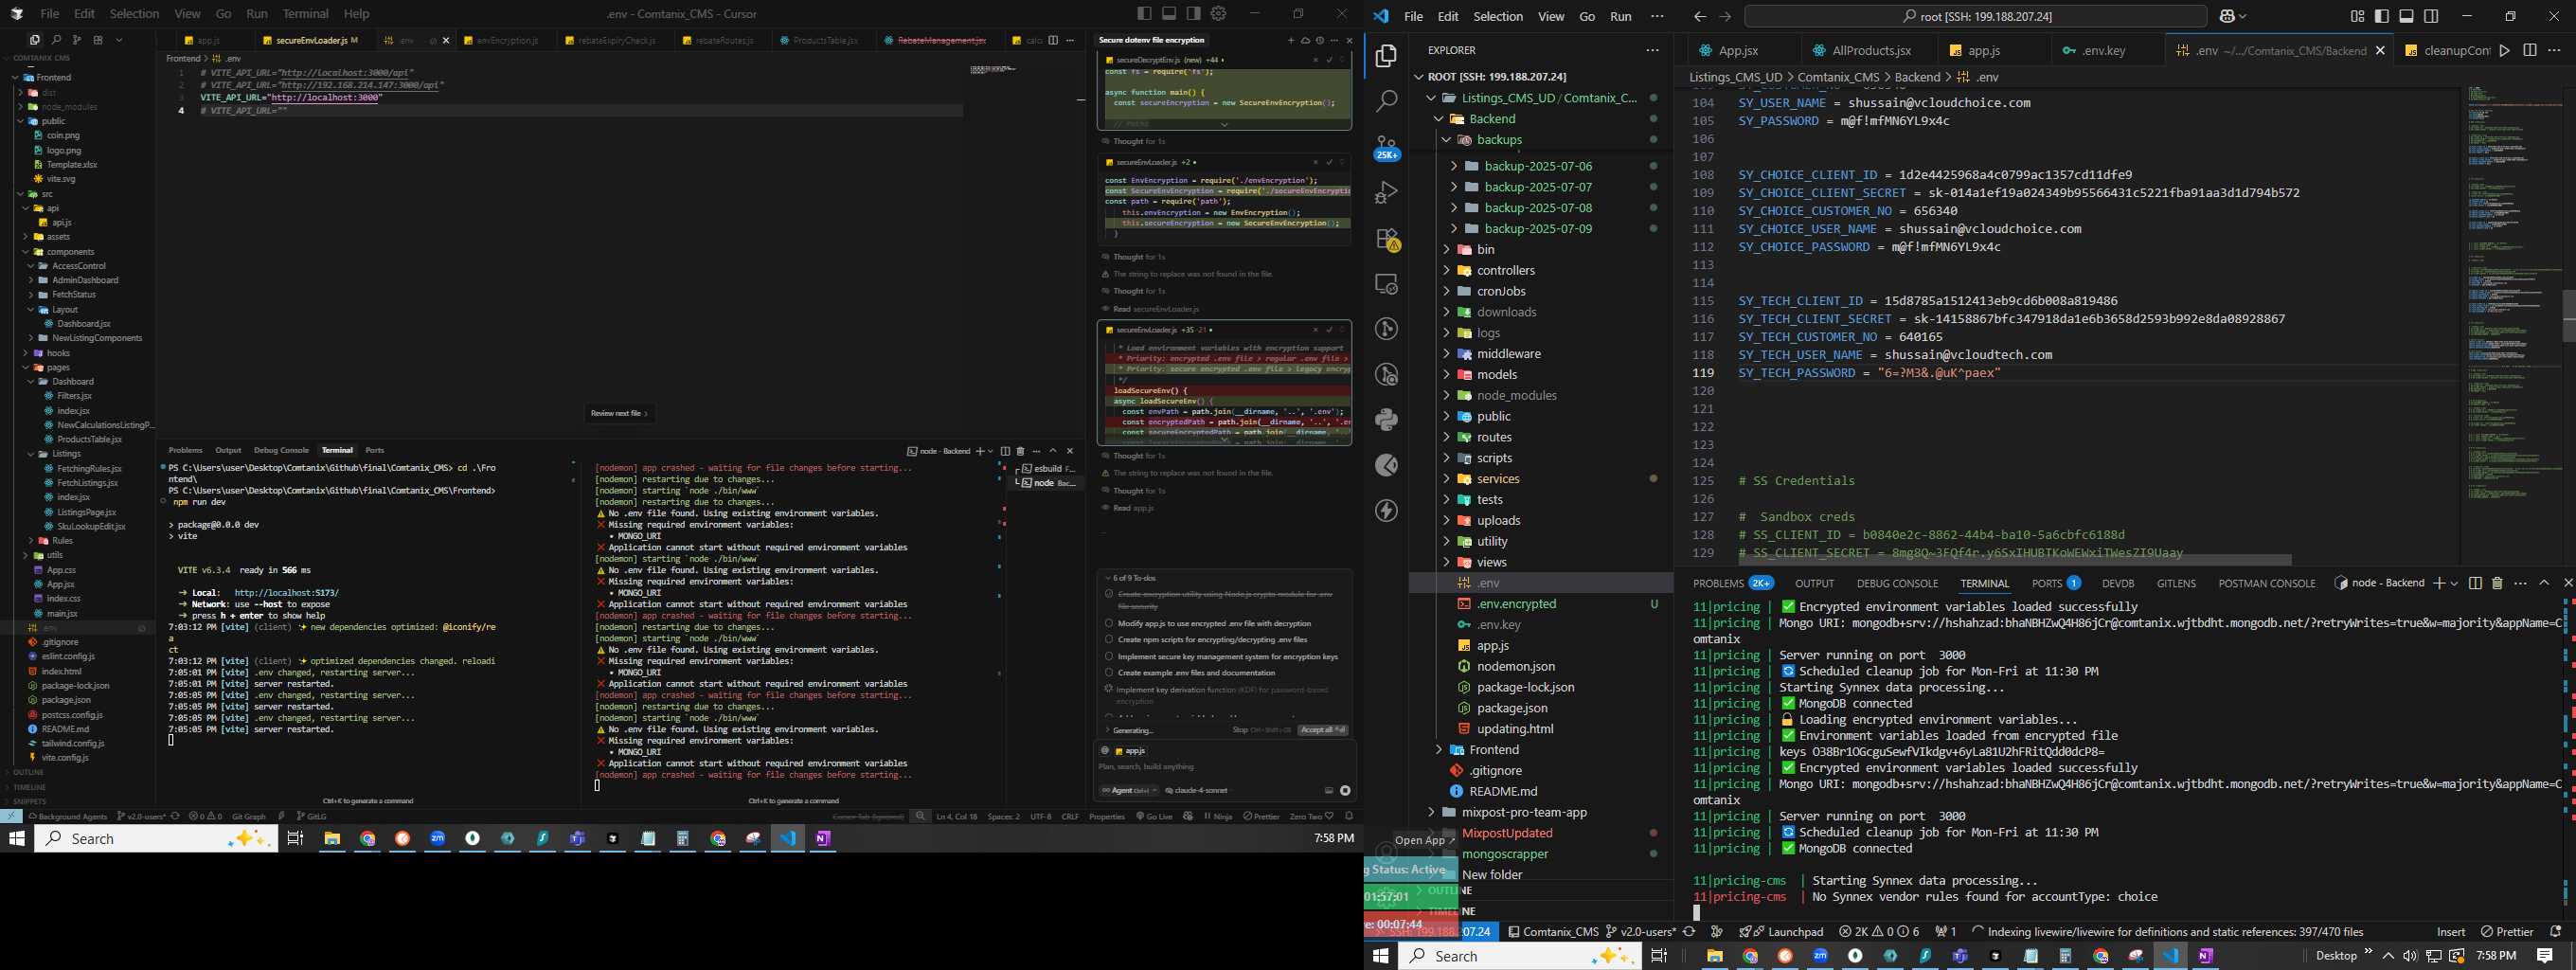2576x970 pixels.
Task: Open Explorer more actions ellipsis in VS Code
Action: (1652, 50)
